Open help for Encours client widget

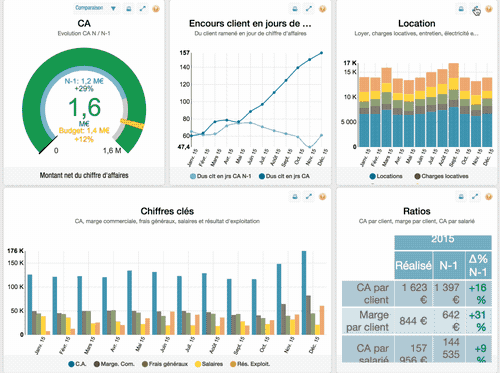pyautogui.click(x=322, y=9)
